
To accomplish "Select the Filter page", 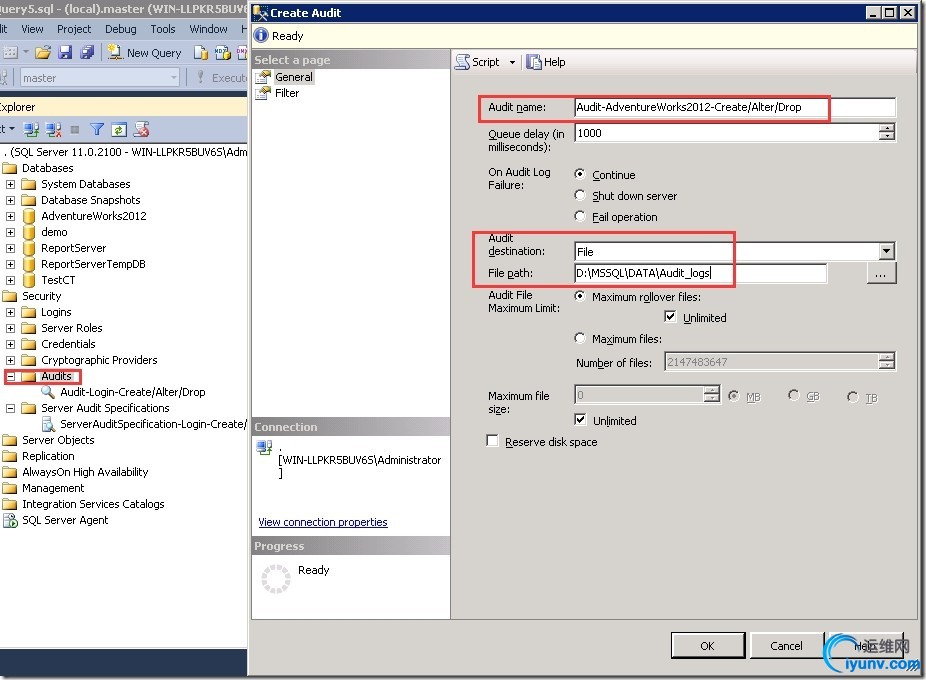I will [286, 93].
